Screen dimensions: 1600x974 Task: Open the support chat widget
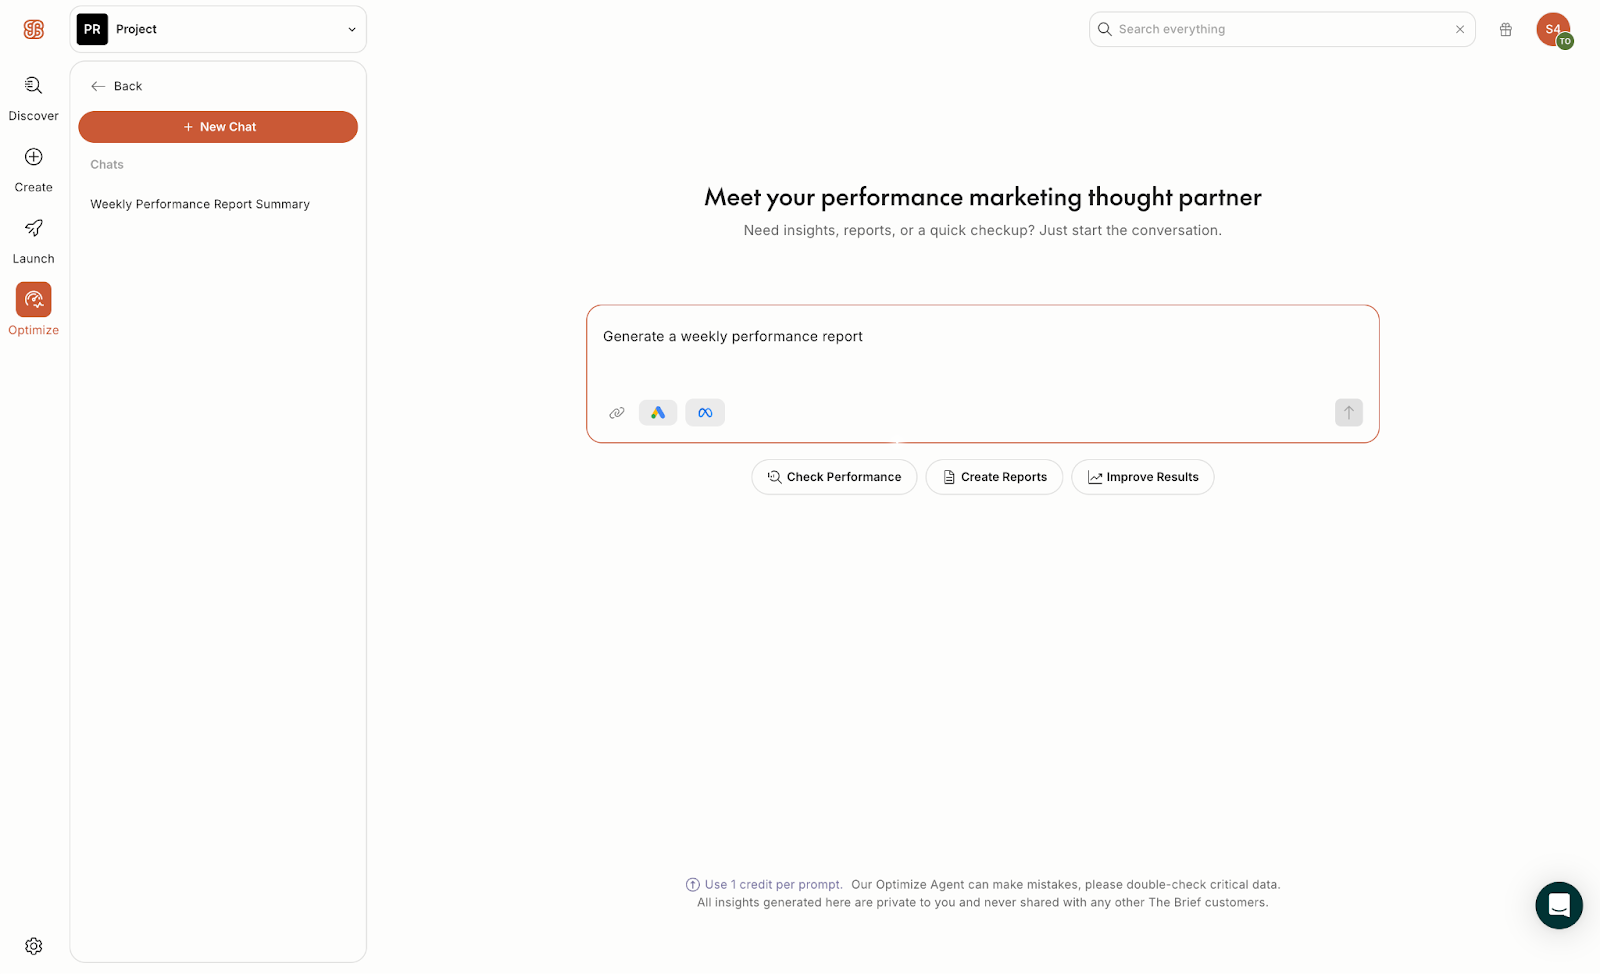1559,905
